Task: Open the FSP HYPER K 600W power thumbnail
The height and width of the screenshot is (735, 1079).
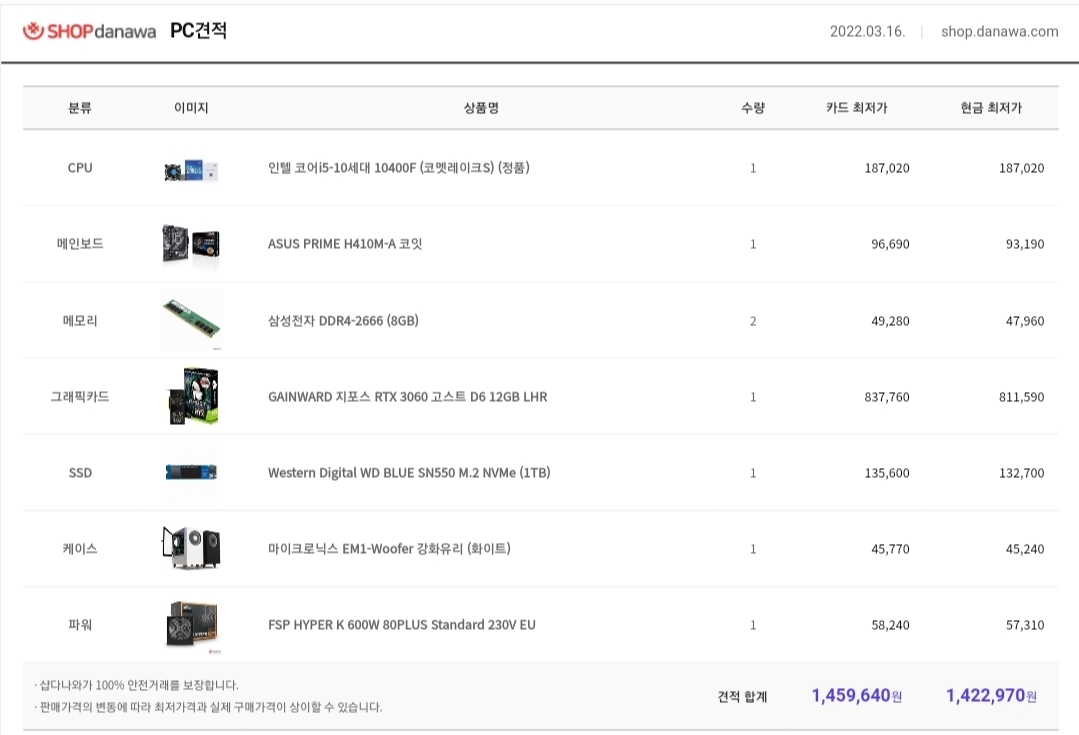Action: pyautogui.click(x=193, y=625)
